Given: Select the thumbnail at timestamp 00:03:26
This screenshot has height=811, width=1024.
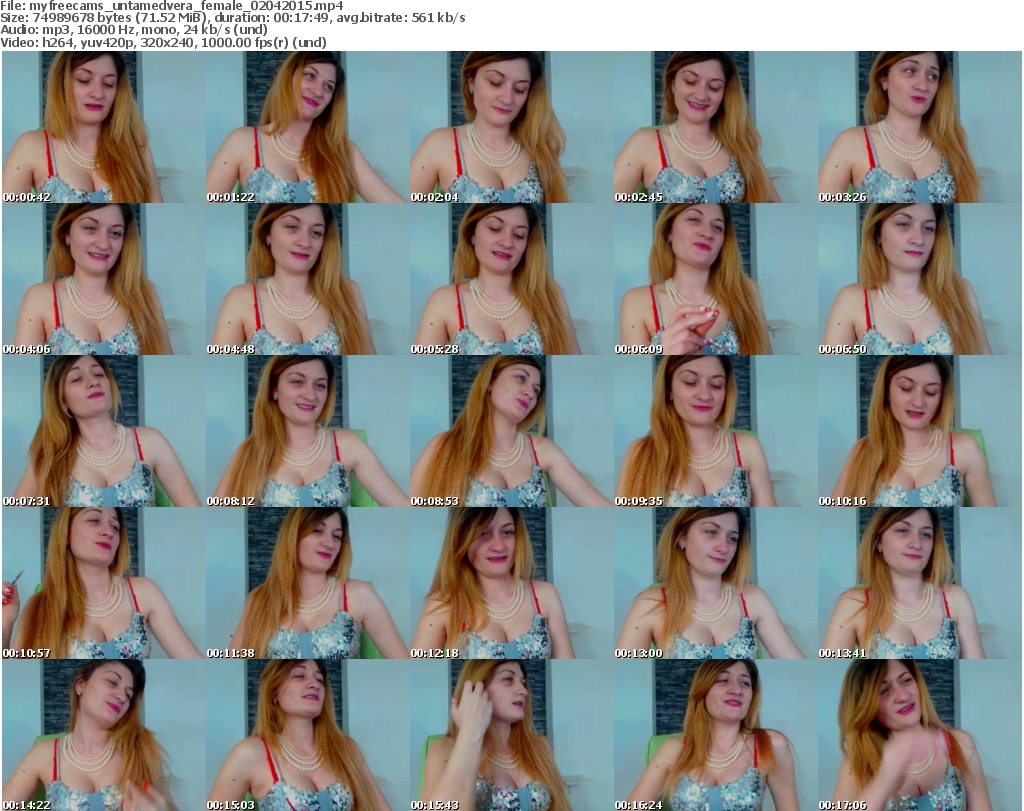Looking at the screenshot, I should [920, 127].
